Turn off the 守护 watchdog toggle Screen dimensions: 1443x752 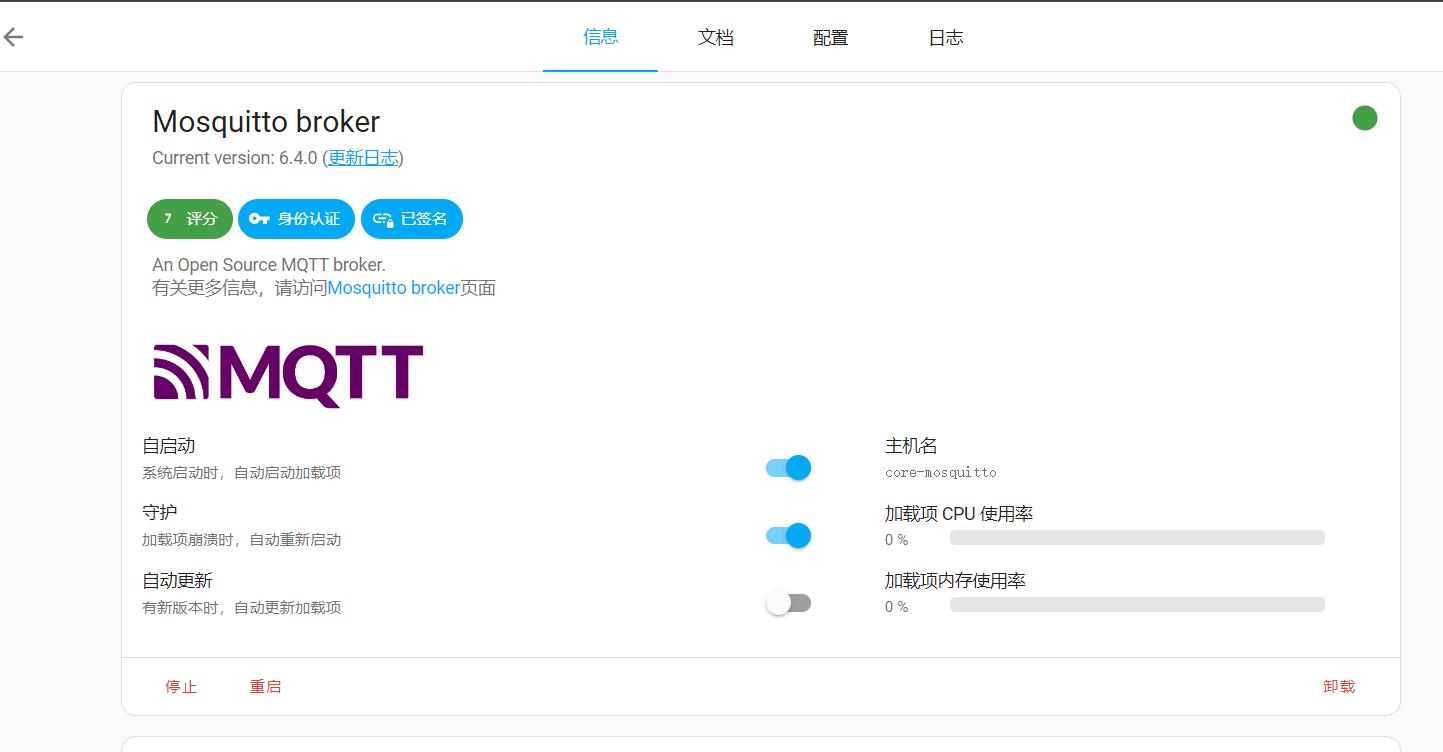(788, 536)
